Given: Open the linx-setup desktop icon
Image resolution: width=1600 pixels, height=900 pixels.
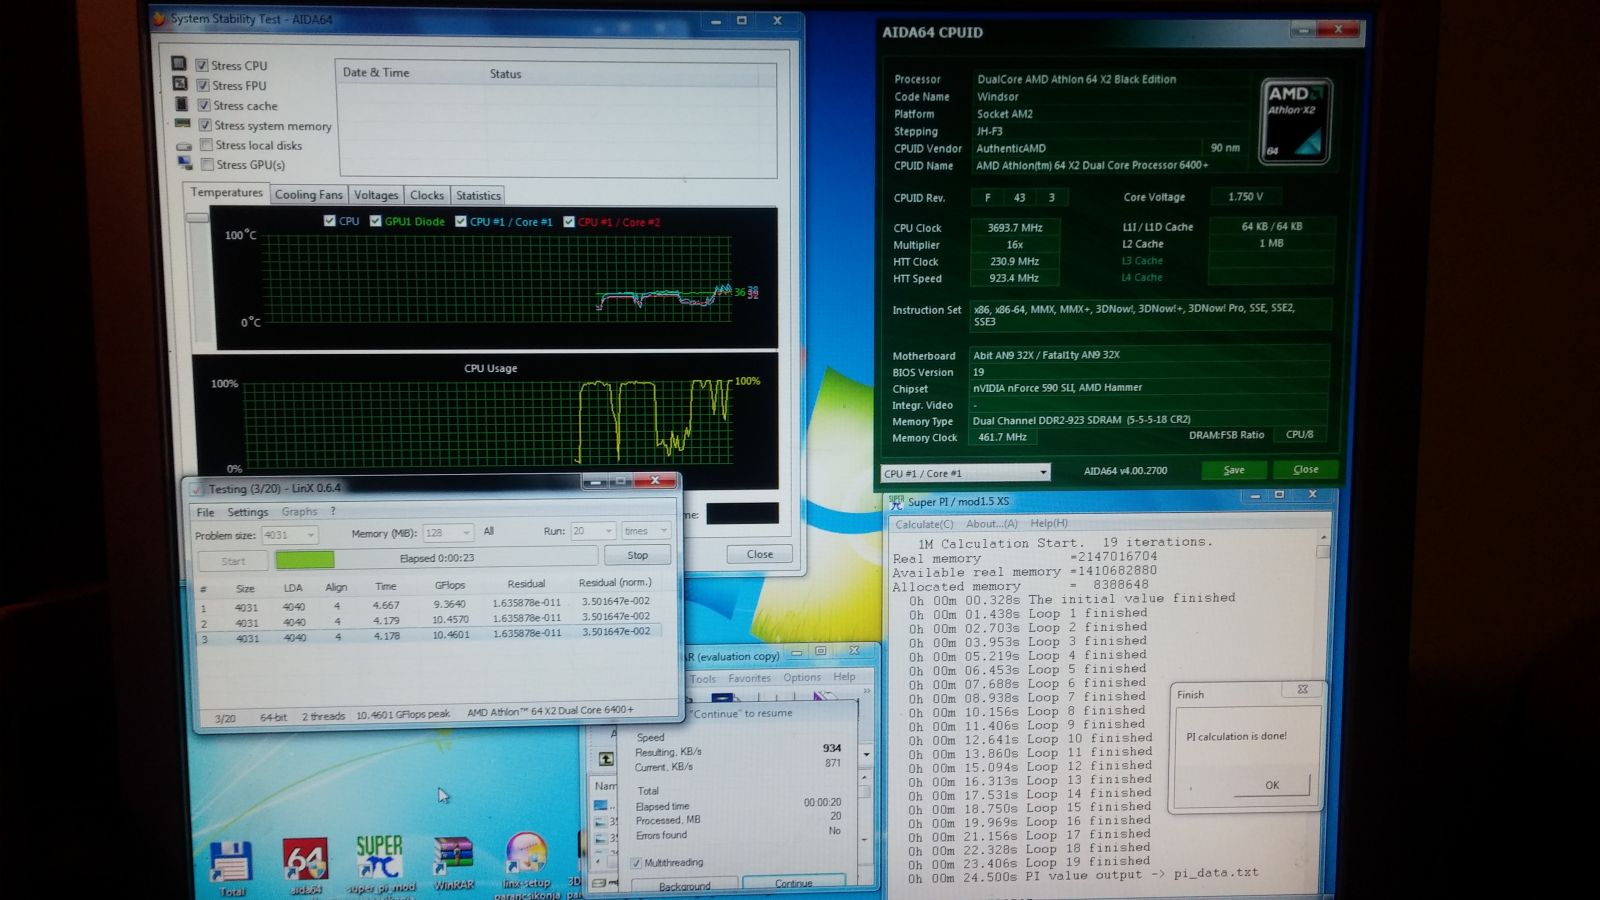Looking at the screenshot, I should [x=527, y=853].
